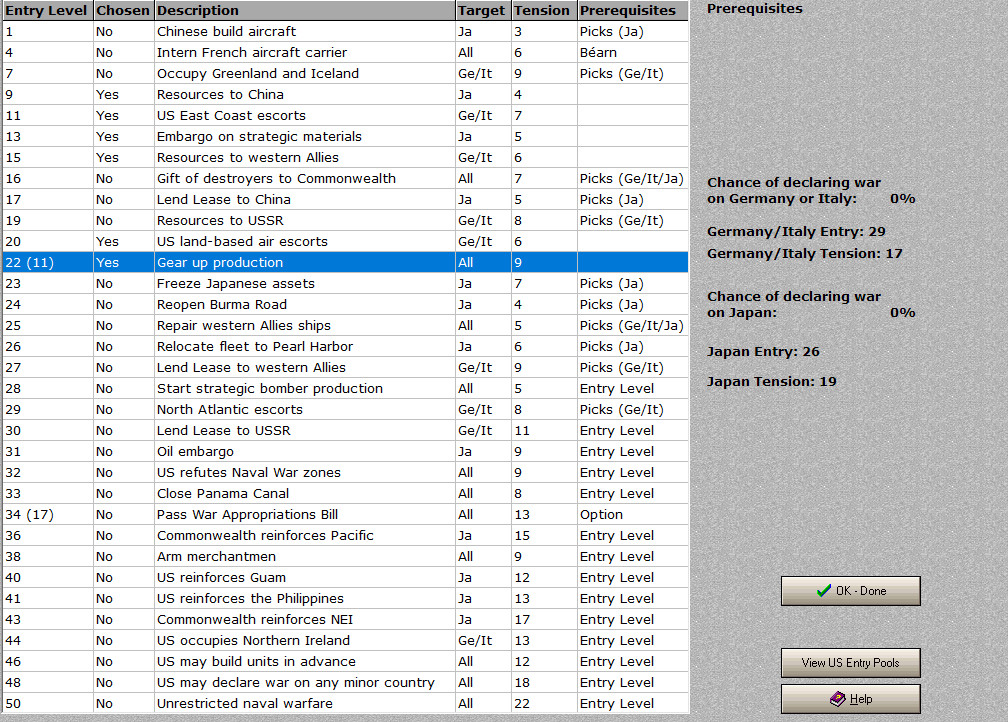Select the 'Chinese build aircraft' row

(x=345, y=32)
